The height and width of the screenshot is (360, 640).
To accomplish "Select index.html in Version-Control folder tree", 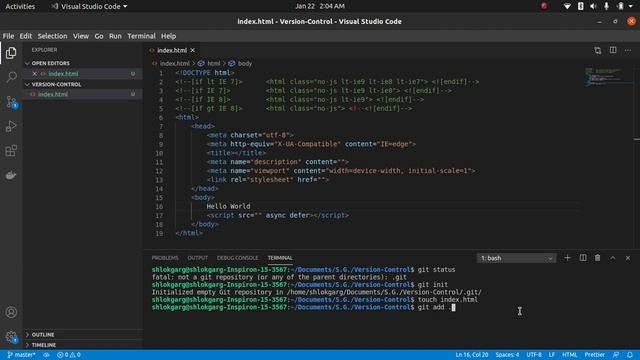I will (83, 94).
